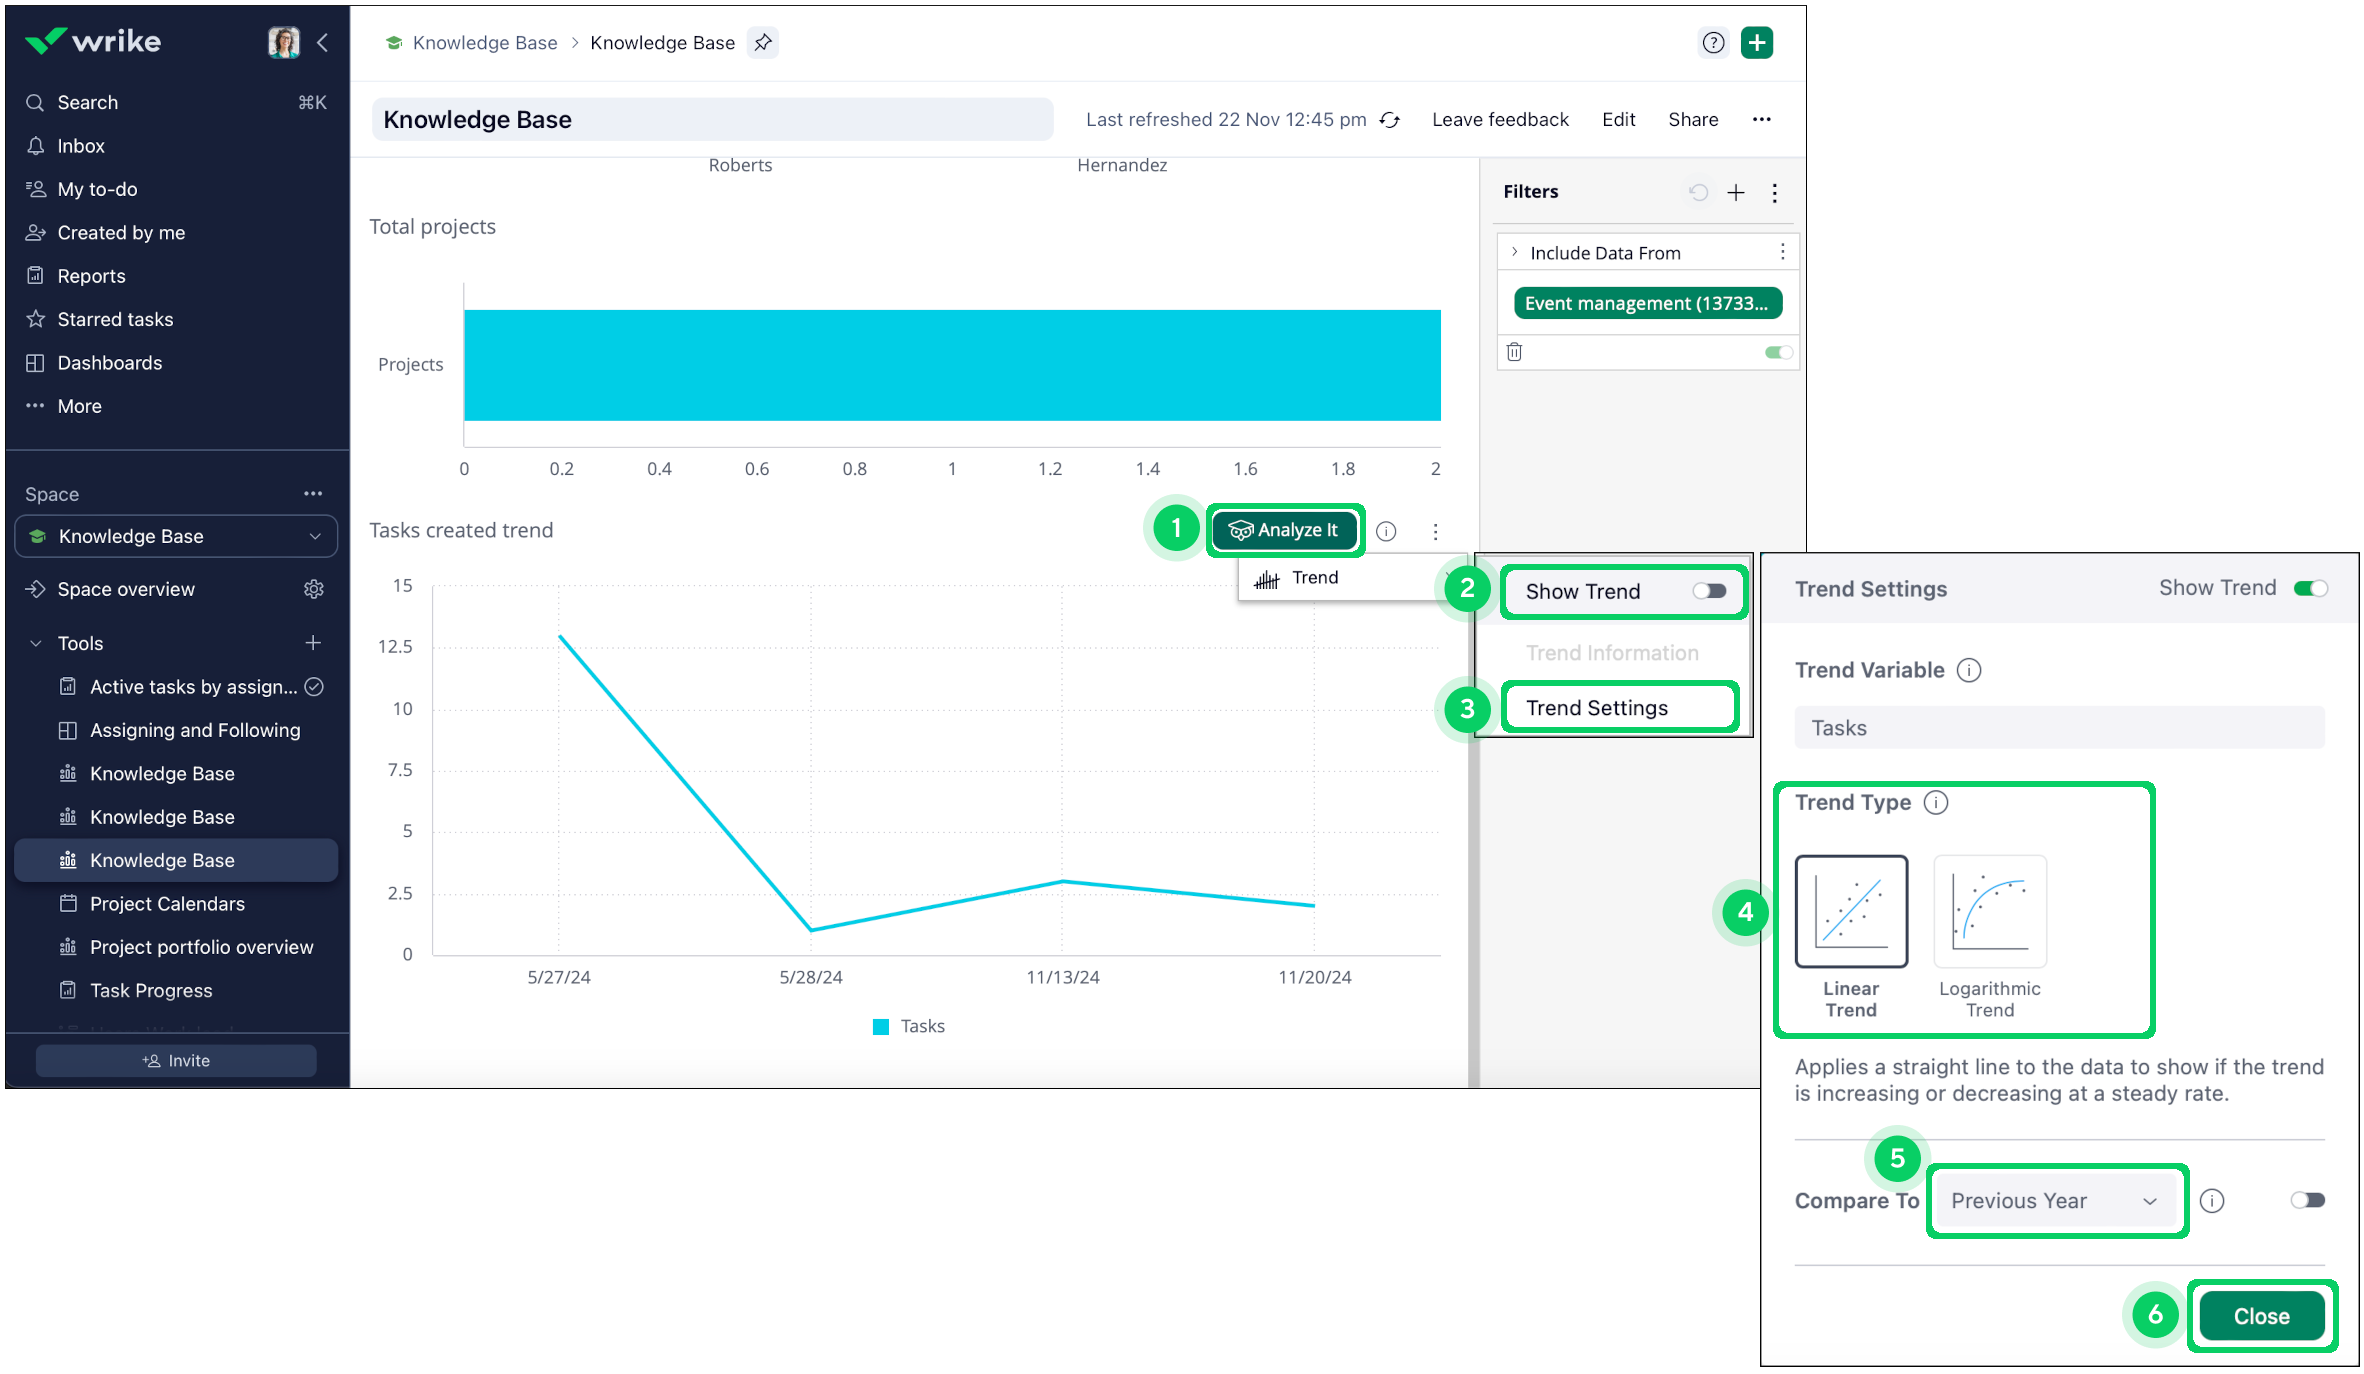Viewport: 2364px width, 1374px height.
Task: Select the Logarithmic Trend thumbnail
Action: click(x=1989, y=911)
